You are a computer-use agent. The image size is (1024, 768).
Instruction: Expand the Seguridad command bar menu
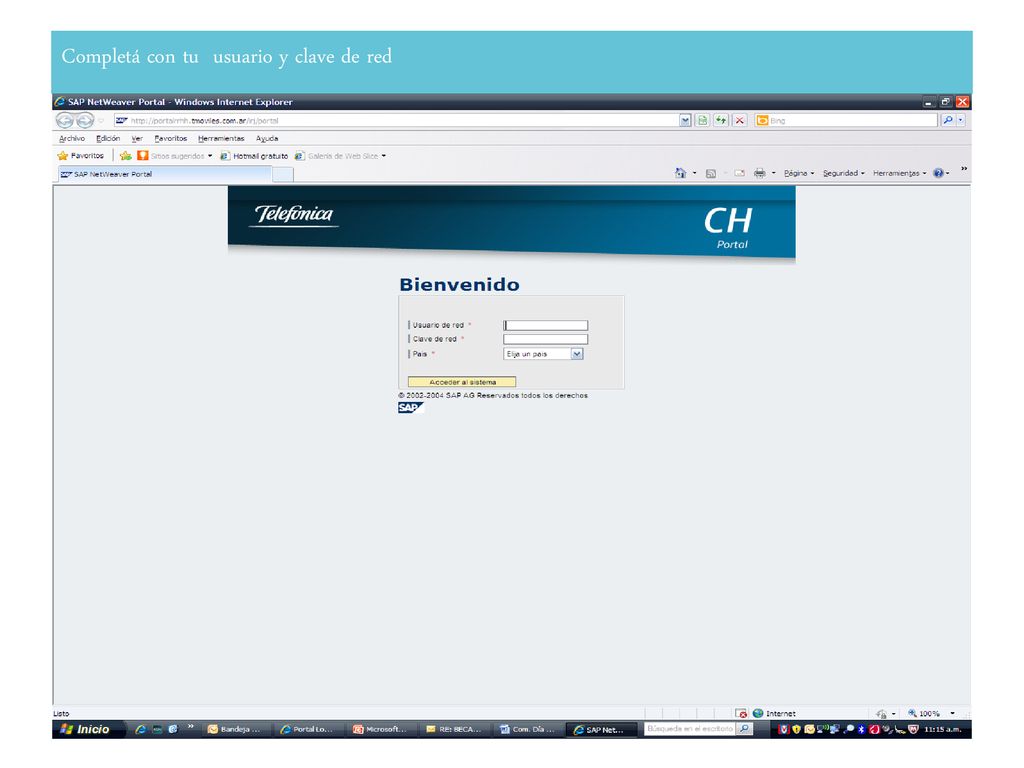pyautogui.click(x=843, y=173)
